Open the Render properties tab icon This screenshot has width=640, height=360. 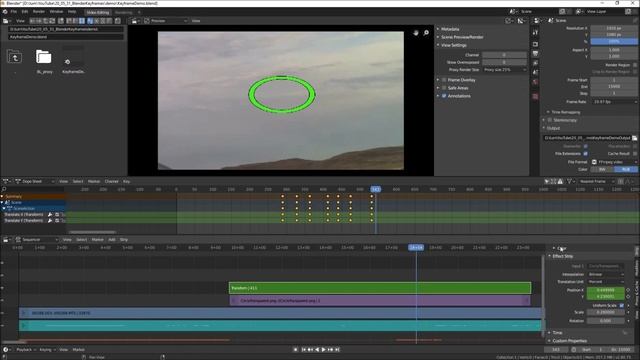(x=535, y=44)
